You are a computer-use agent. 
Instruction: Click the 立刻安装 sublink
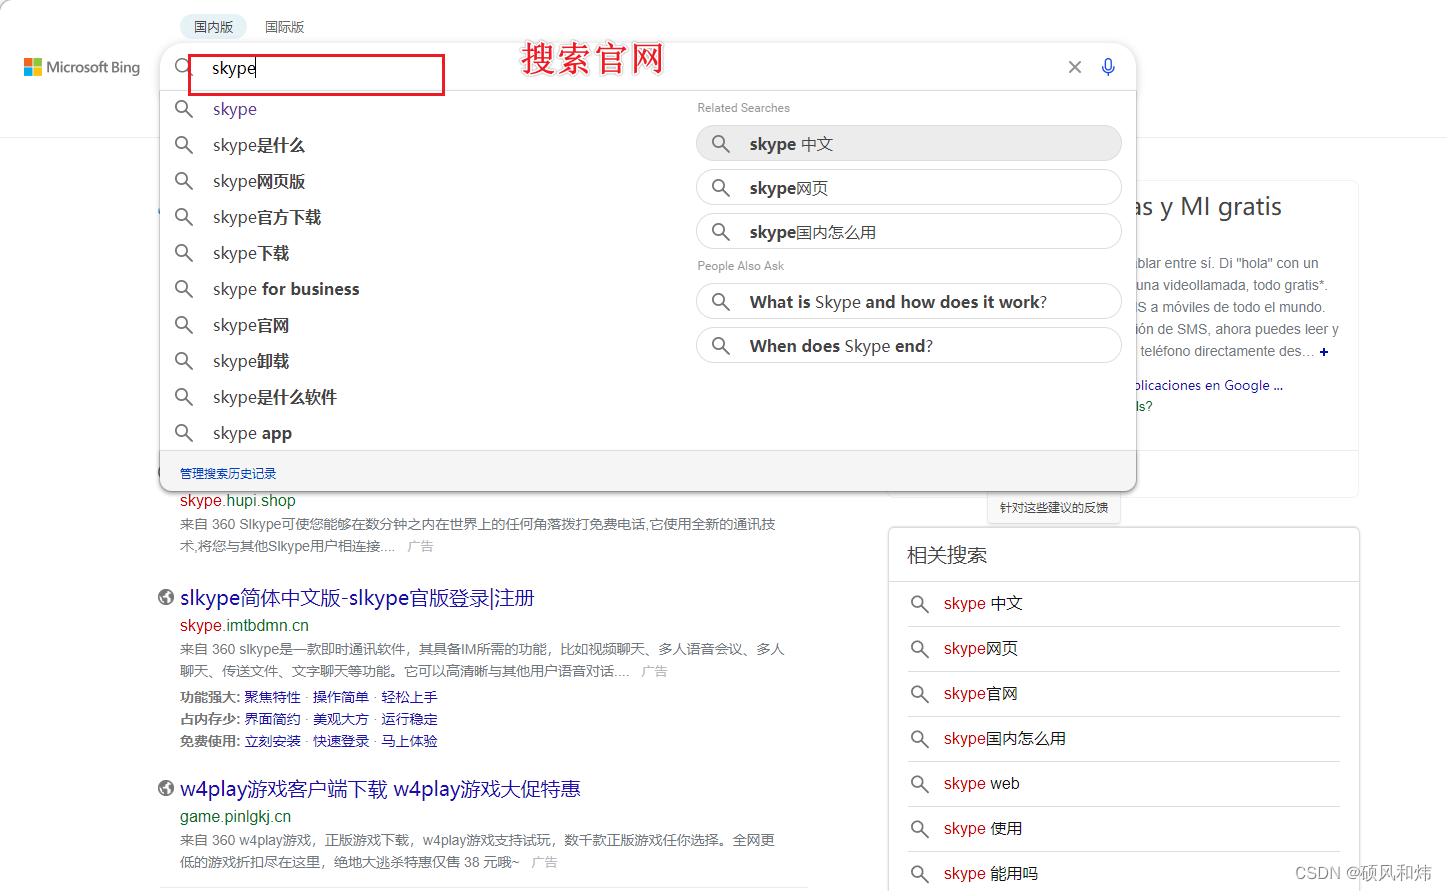[x=272, y=741]
